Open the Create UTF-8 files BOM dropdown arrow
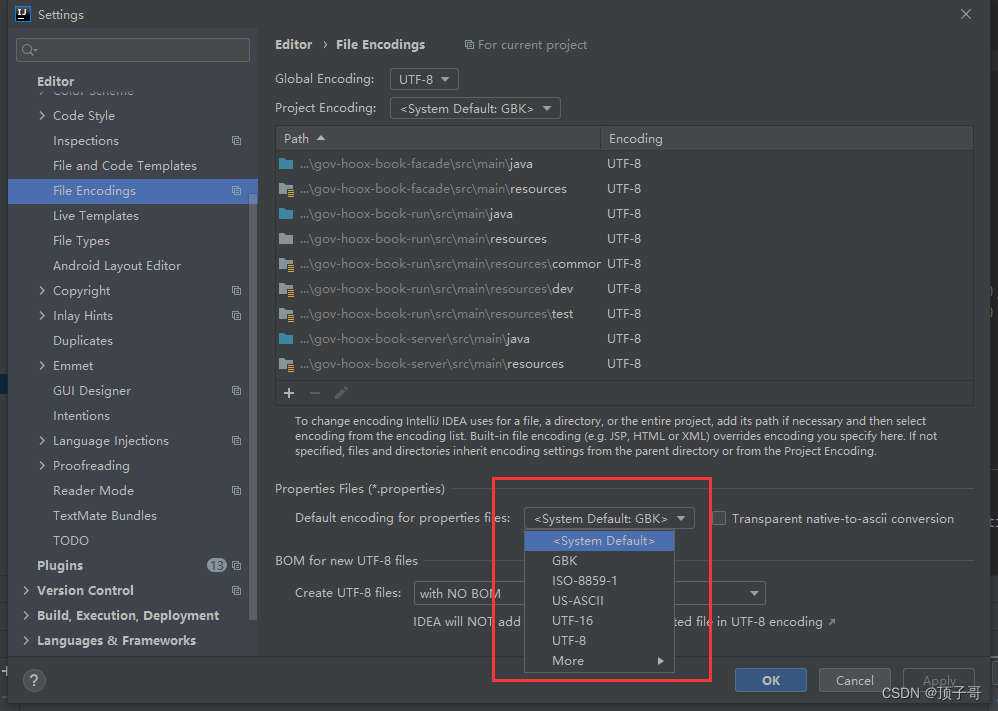The width and height of the screenshot is (998, 711). click(754, 593)
